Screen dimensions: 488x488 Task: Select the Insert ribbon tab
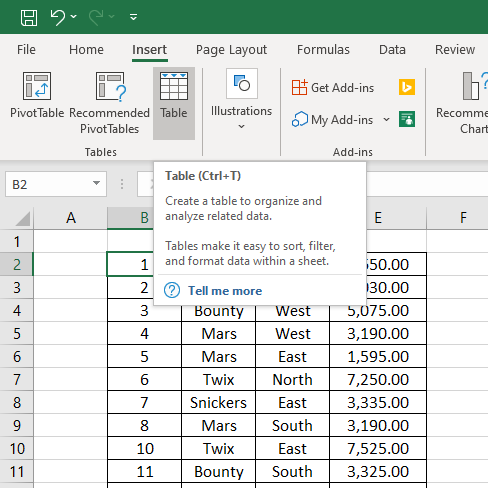click(x=149, y=50)
